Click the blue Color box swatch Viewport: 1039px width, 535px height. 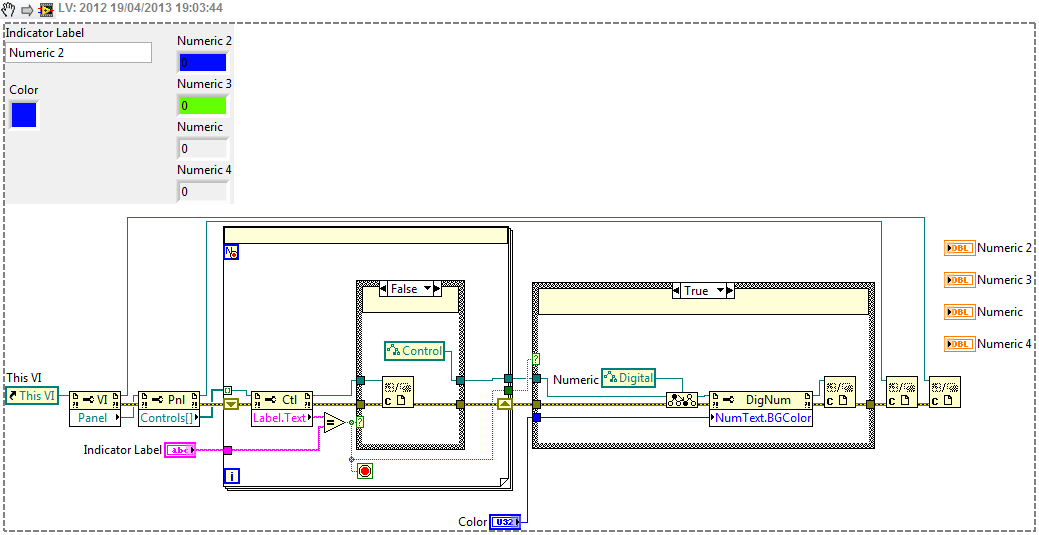click(24, 114)
